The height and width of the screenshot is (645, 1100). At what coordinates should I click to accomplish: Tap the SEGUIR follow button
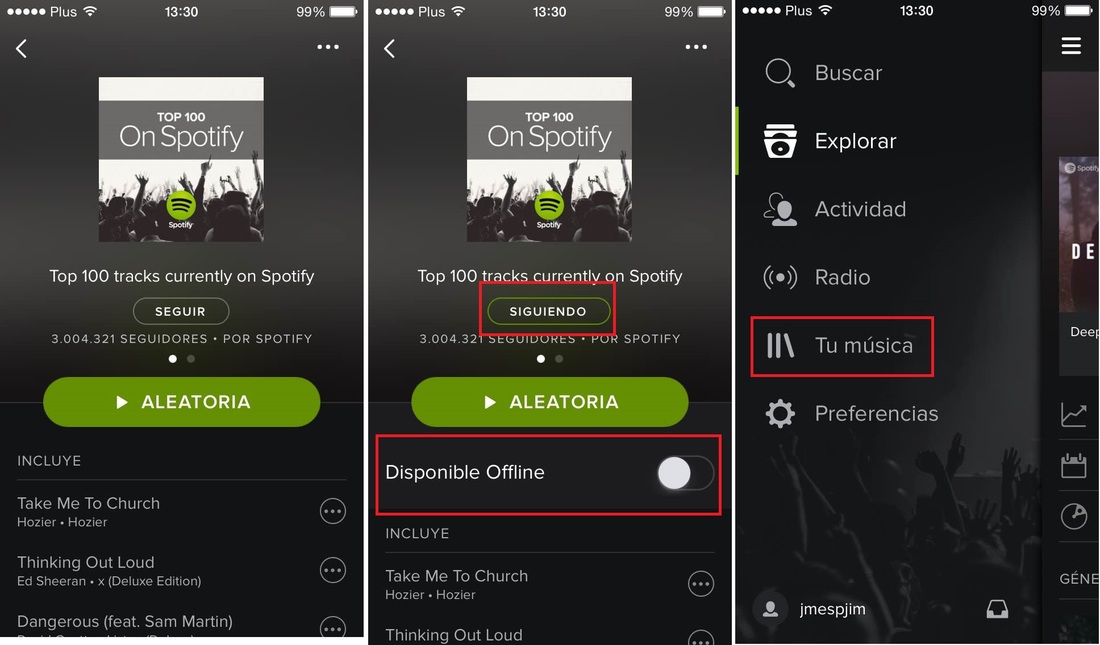point(181,311)
